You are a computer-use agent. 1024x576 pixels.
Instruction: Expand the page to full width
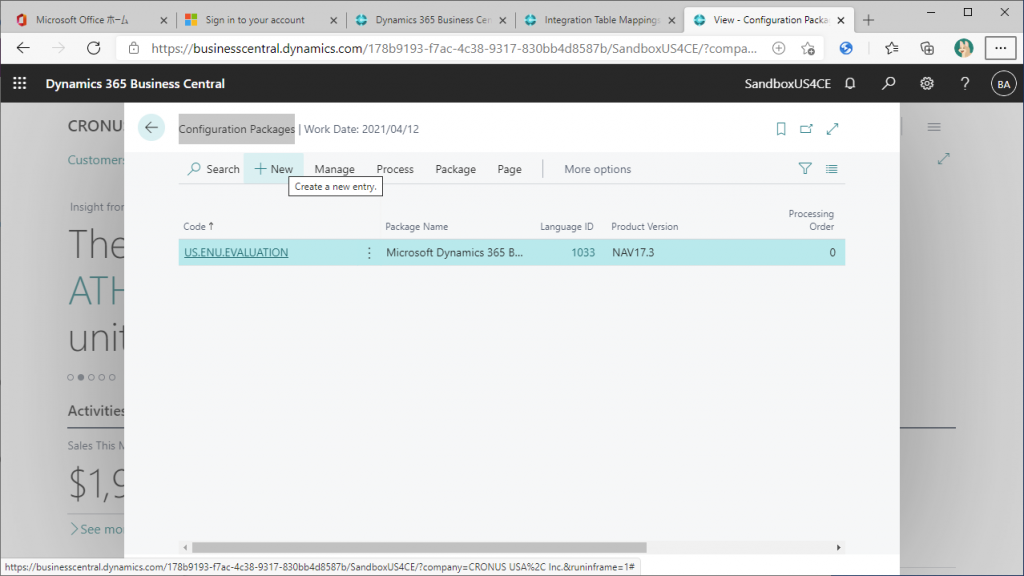[x=832, y=129]
